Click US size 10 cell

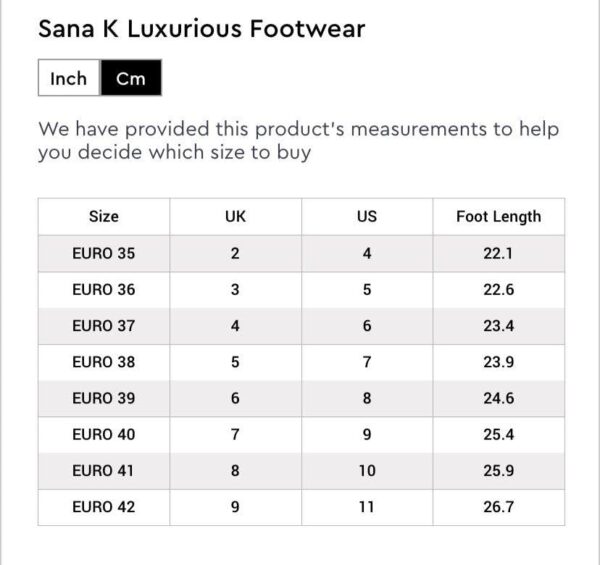tap(367, 470)
